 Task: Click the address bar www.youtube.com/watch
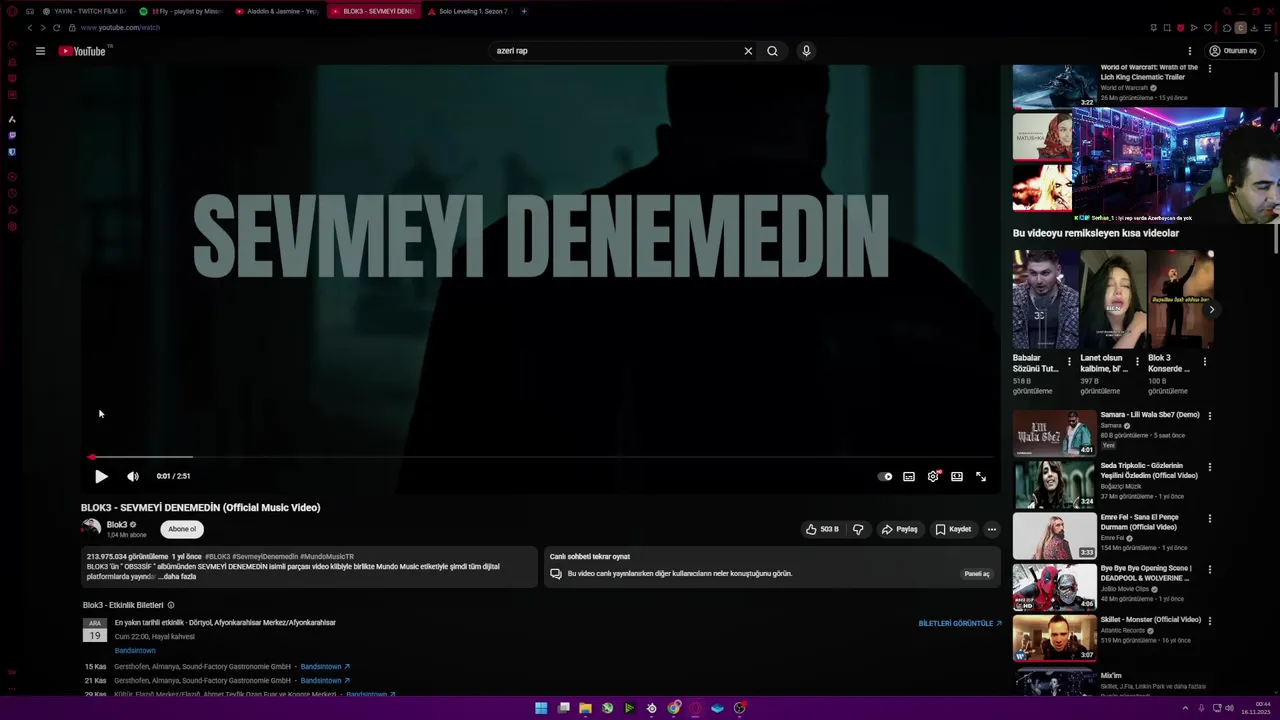point(120,28)
